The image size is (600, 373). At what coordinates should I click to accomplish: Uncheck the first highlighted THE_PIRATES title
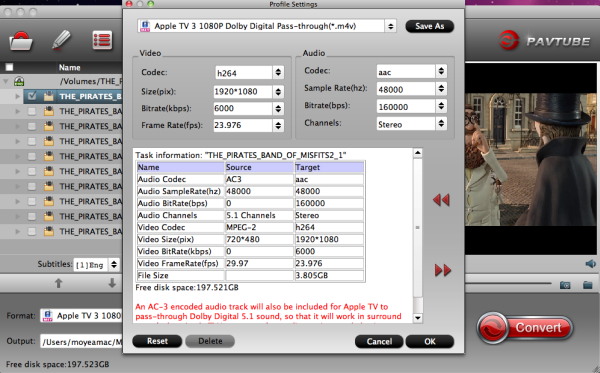click(32, 96)
